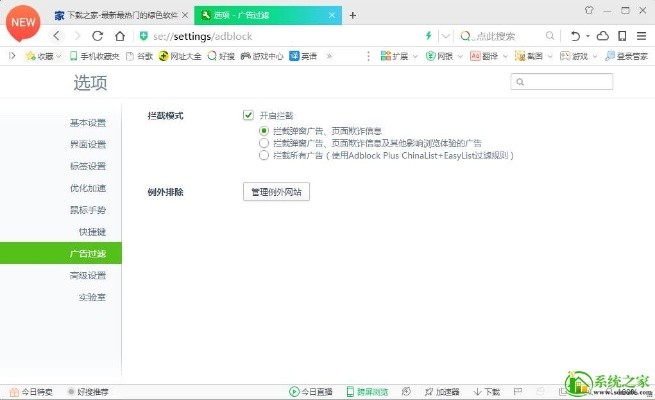655x400 pixels.
Task: Open 基本设置 in the settings sidebar
Action: click(88, 123)
